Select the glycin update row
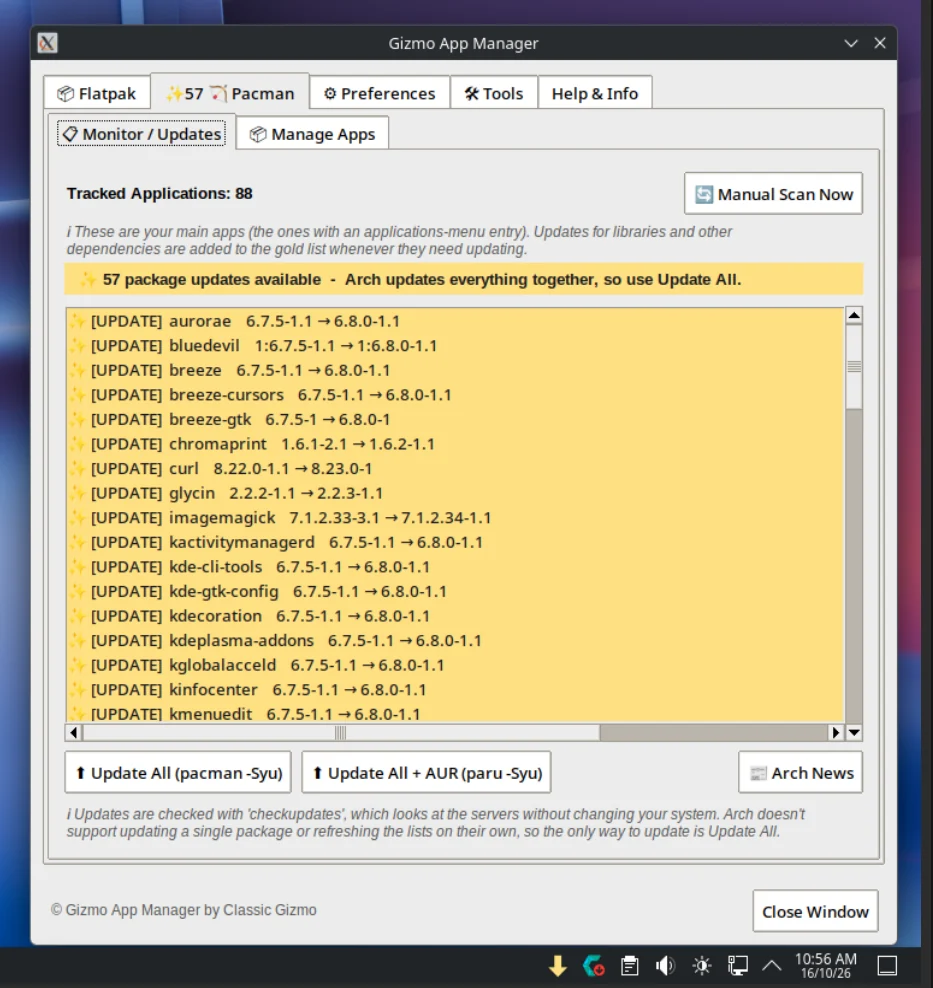This screenshot has width=933, height=988. click(455, 493)
